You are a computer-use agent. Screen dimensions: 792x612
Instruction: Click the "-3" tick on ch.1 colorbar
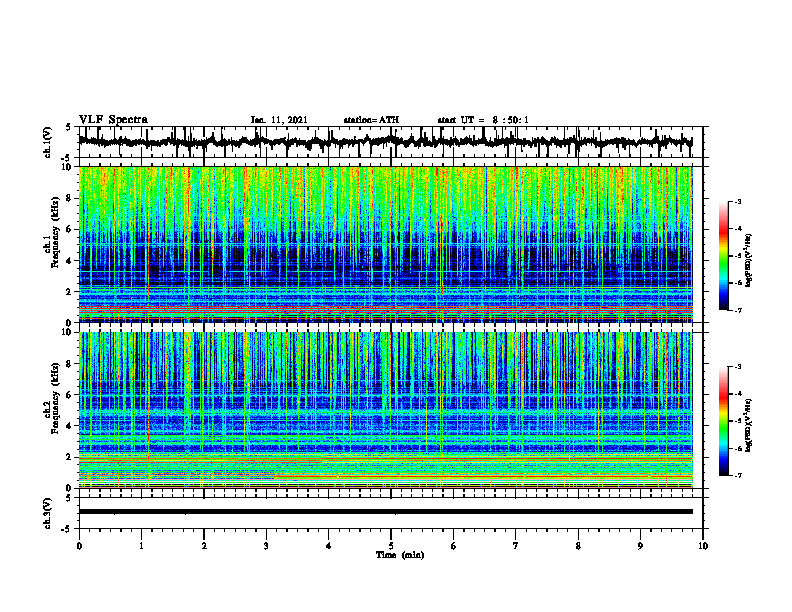pos(737,201)
